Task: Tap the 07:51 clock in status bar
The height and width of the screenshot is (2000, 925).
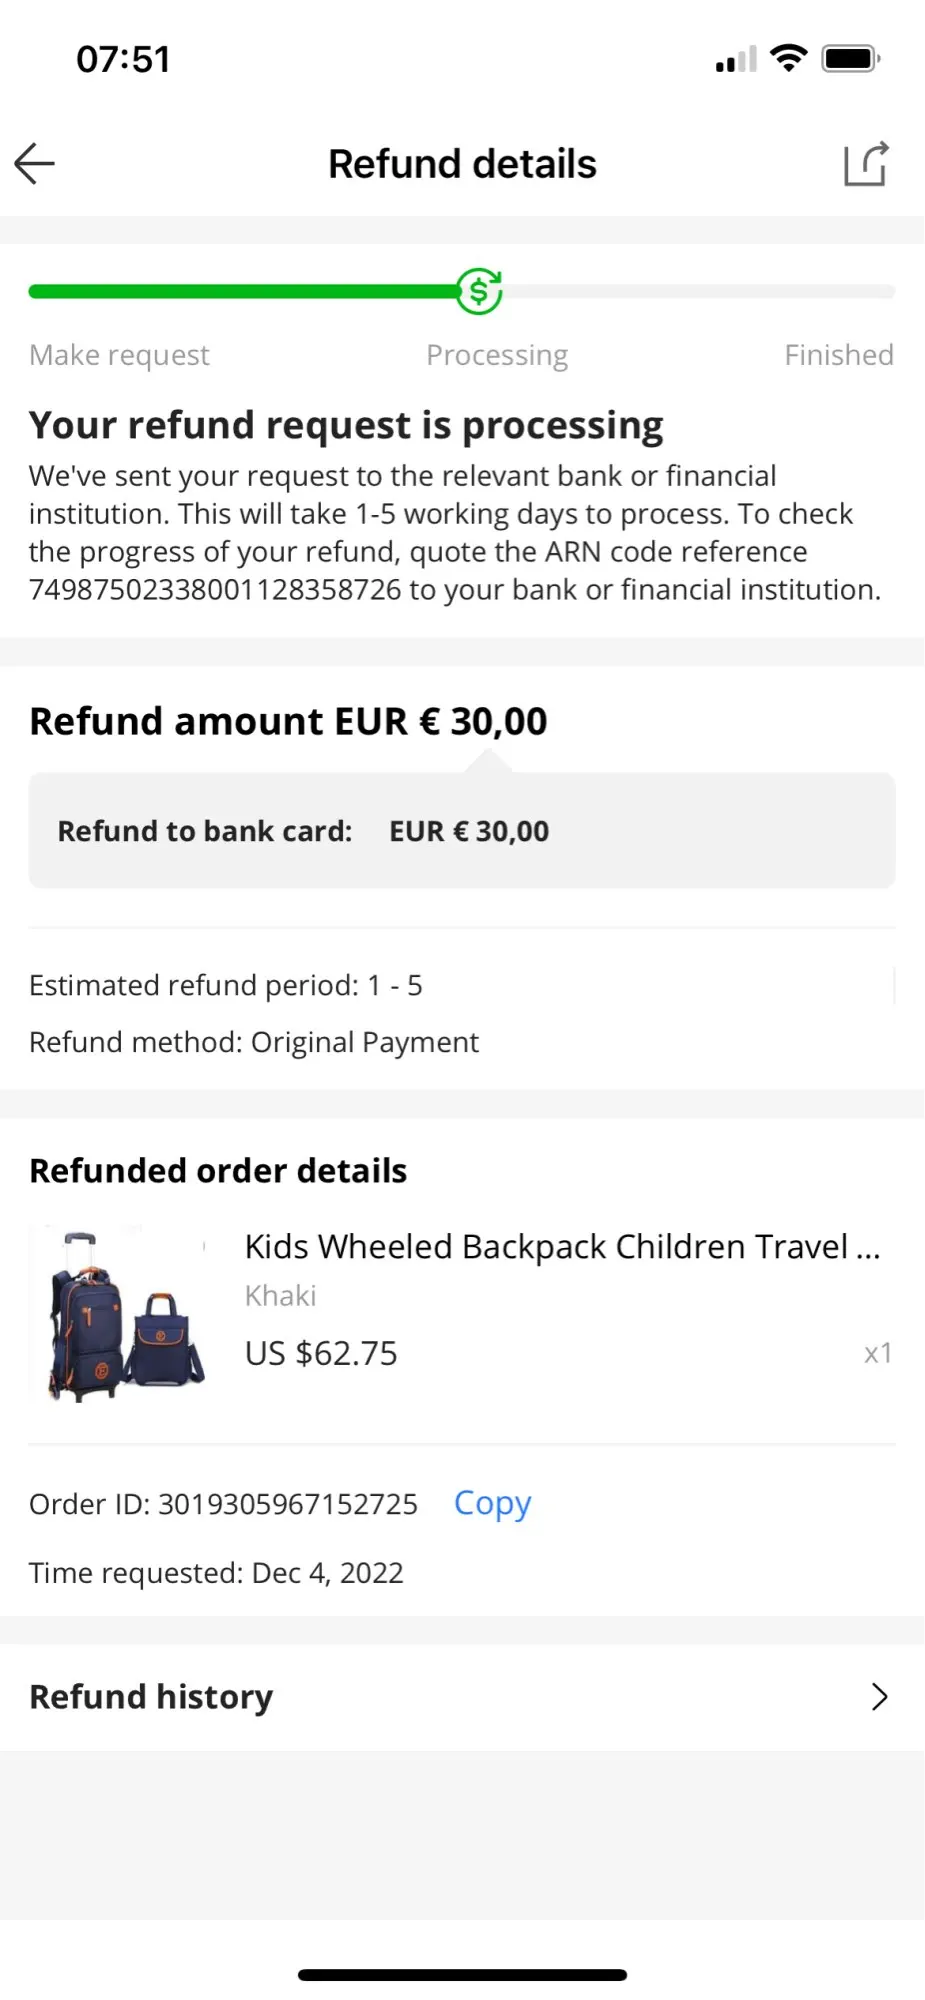Action: (123, 59)
